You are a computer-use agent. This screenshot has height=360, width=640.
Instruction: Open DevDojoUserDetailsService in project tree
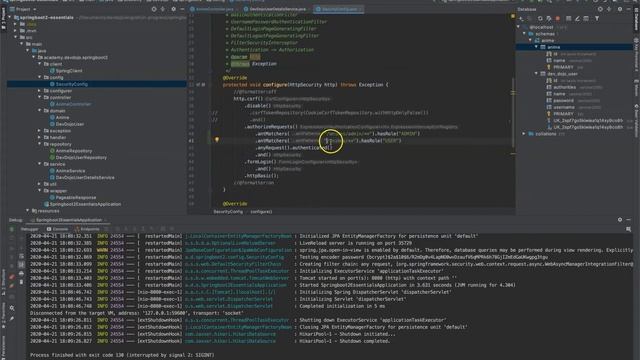[x=85, y=177]
